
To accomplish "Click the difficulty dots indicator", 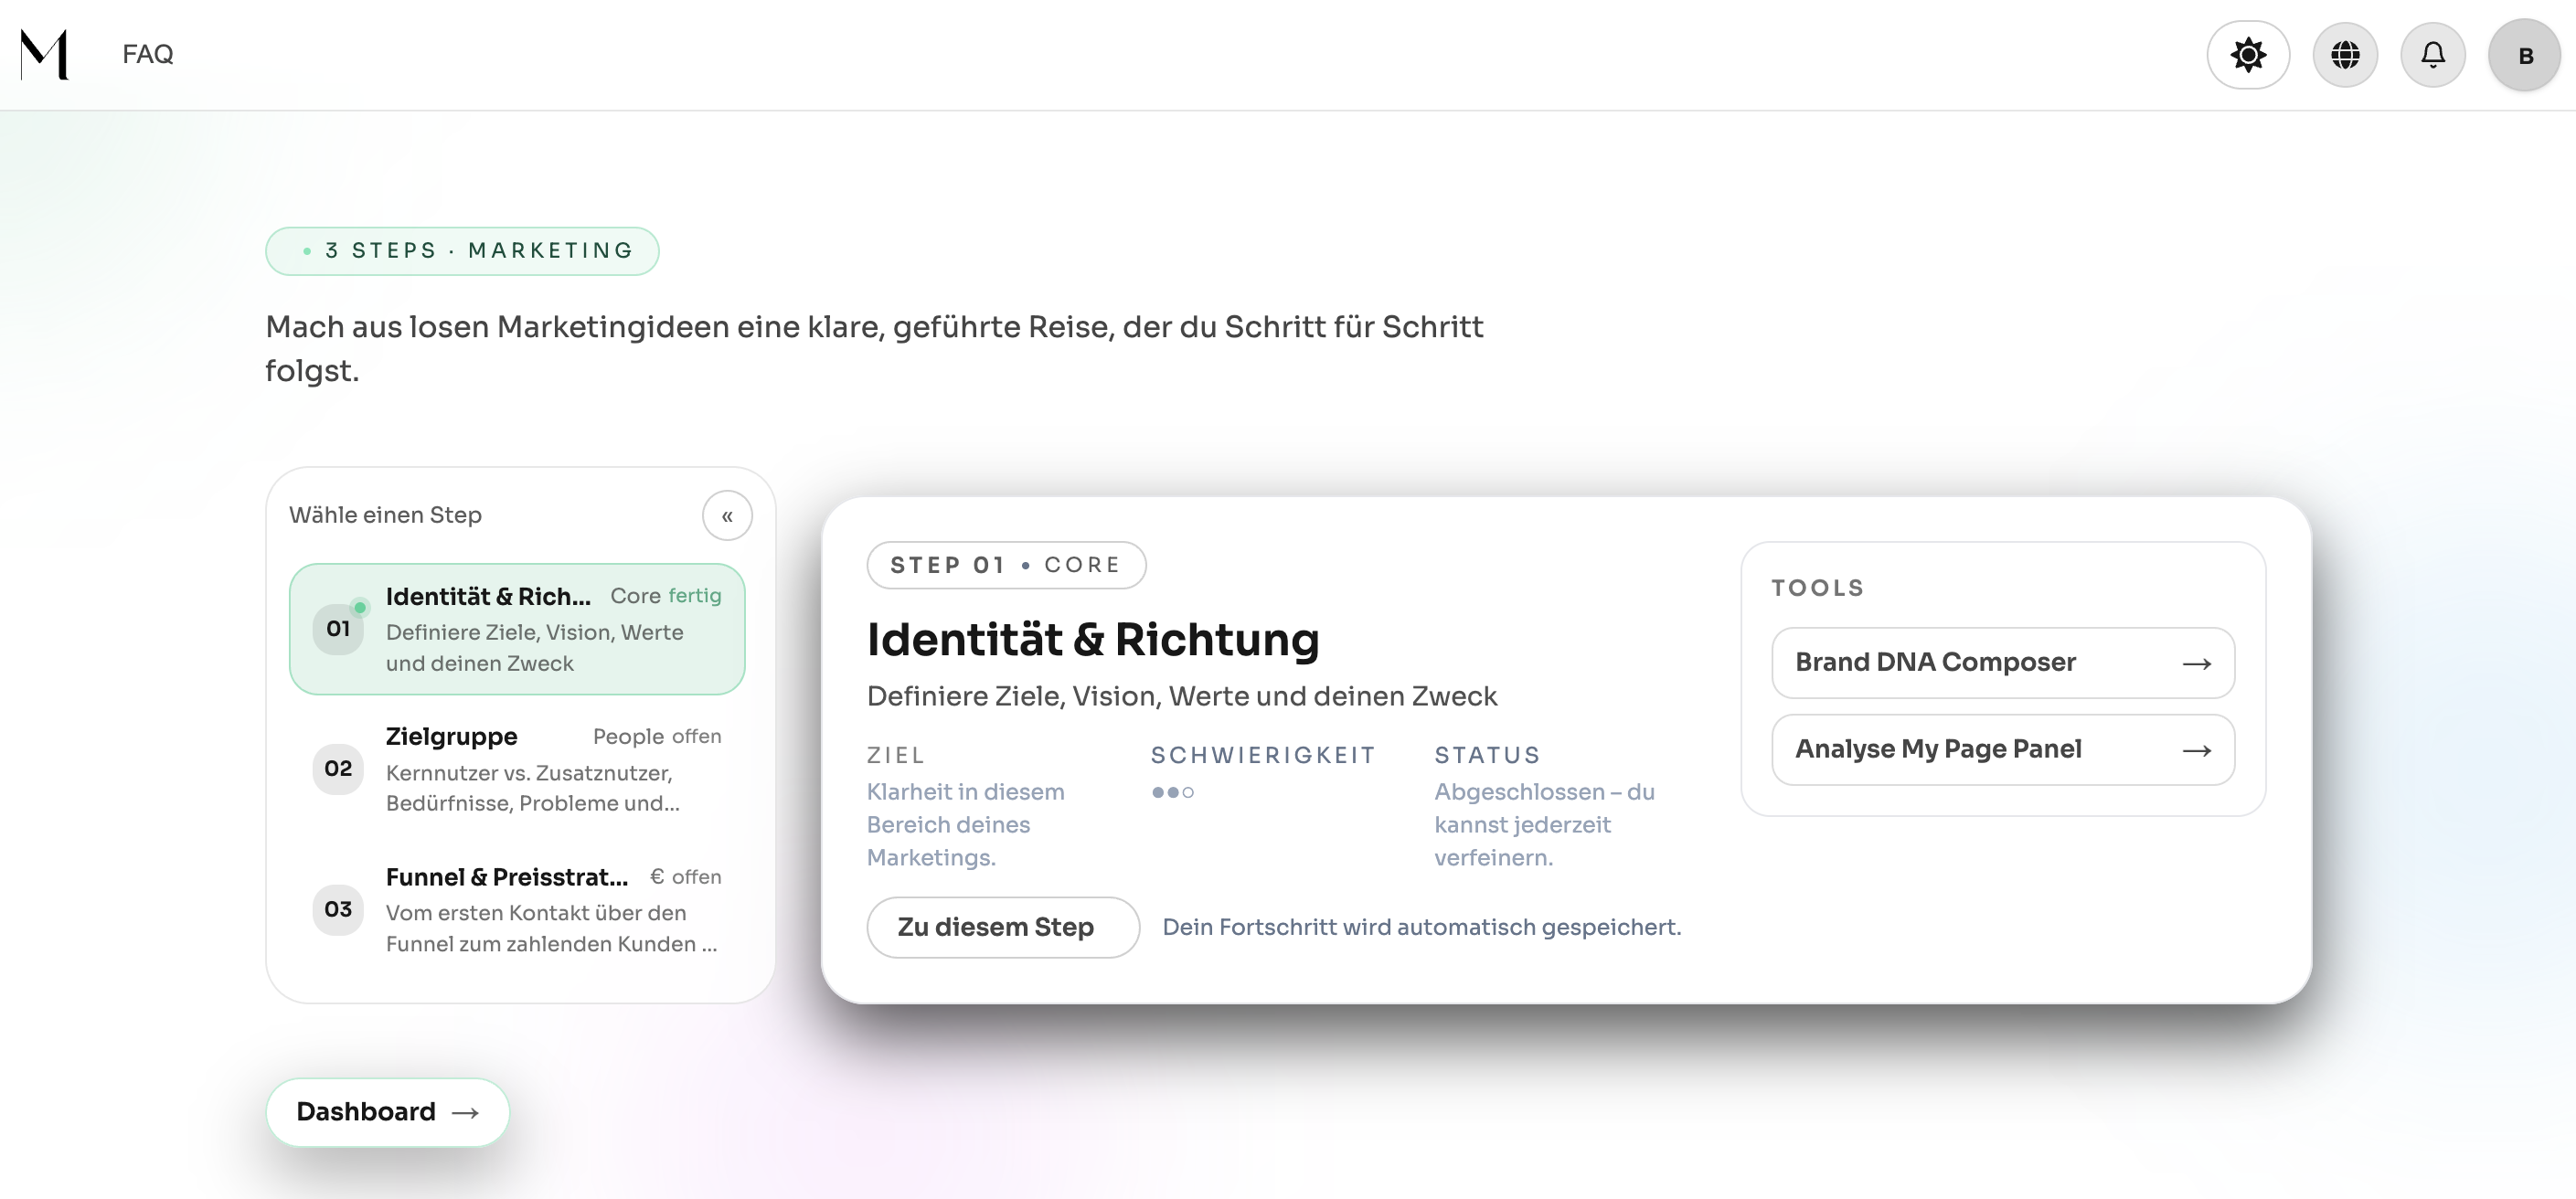I will 1173,792.
